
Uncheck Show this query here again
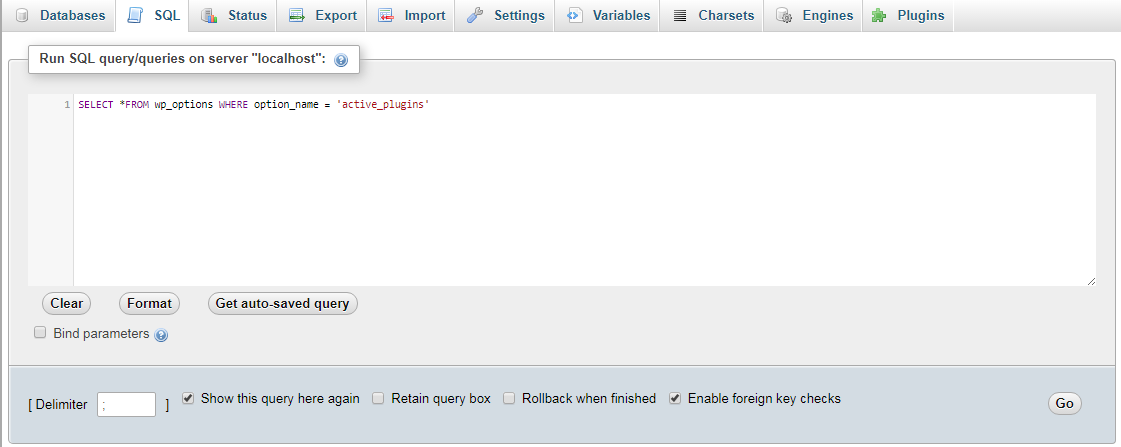click(x=188, y=398)
